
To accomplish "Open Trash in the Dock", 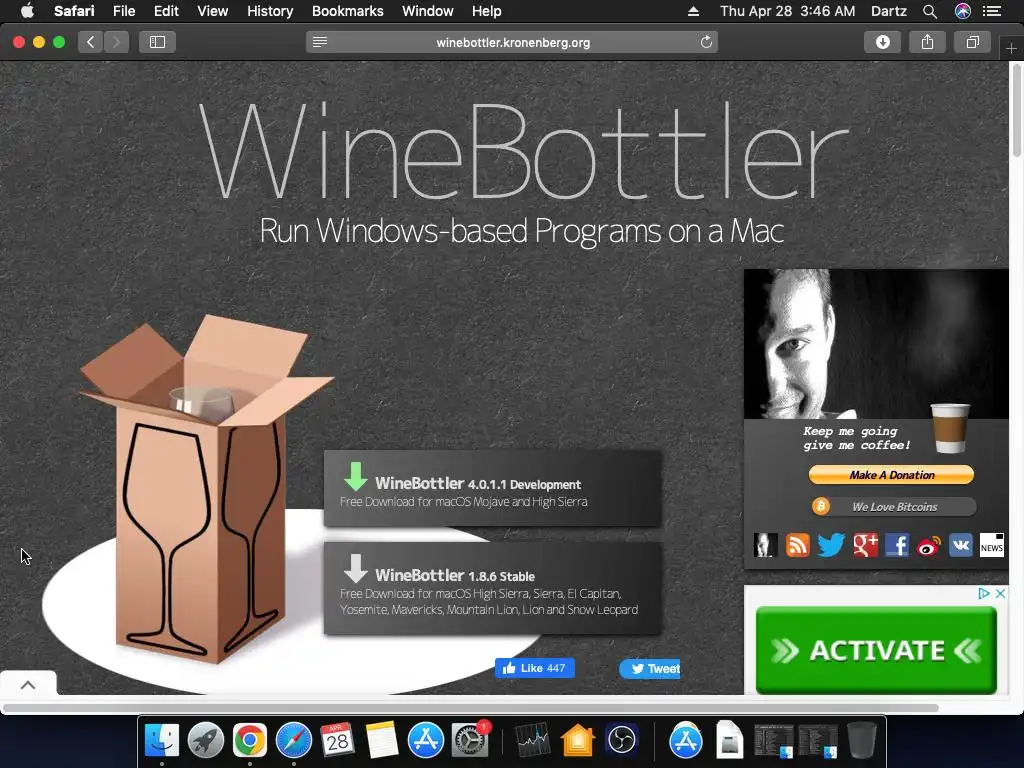I will (x=861, y=741).
